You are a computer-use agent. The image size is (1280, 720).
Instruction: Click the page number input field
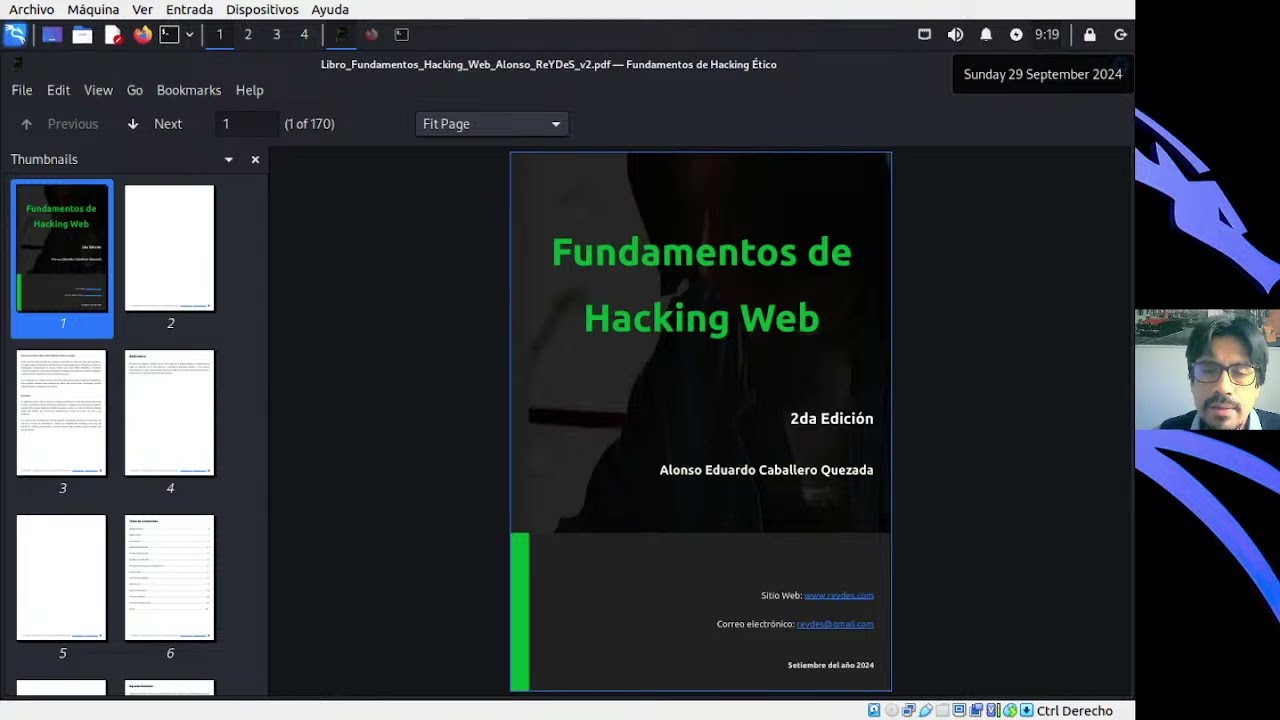247,124
